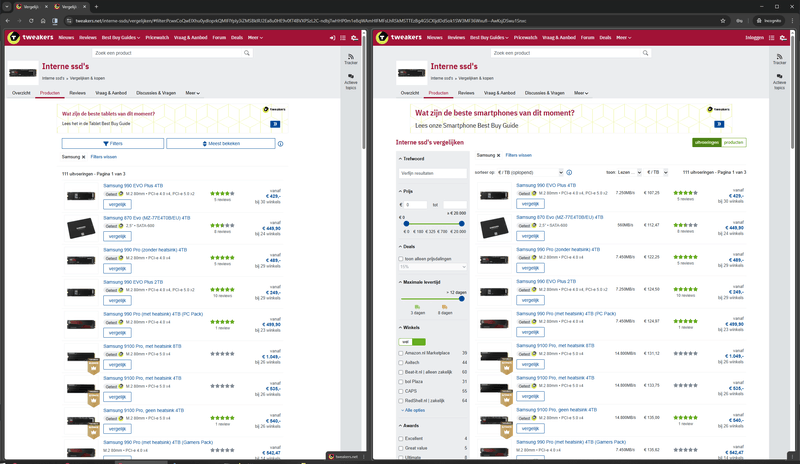Open the tab search chevron at top left

click(7, 7)
